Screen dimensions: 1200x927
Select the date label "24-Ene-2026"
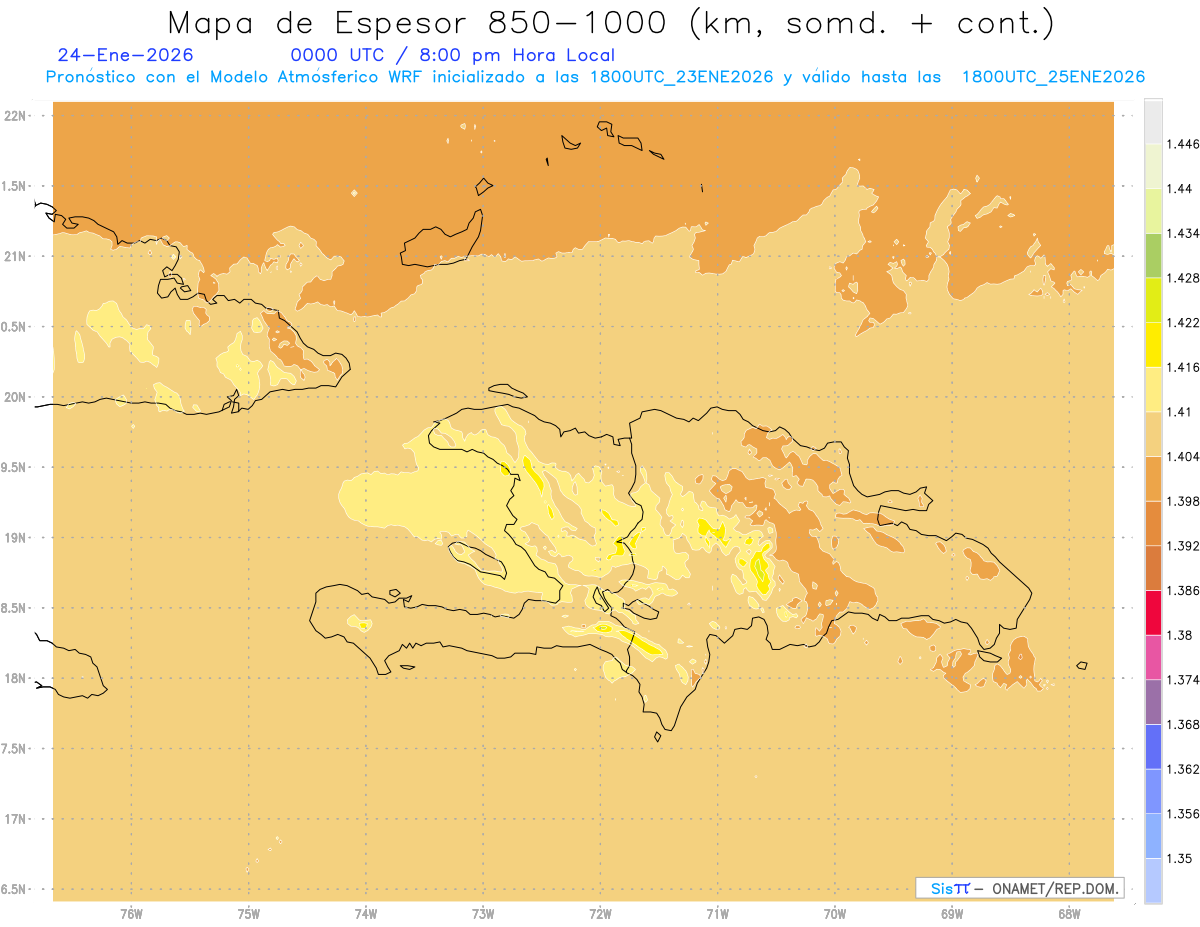pos(126,56)
